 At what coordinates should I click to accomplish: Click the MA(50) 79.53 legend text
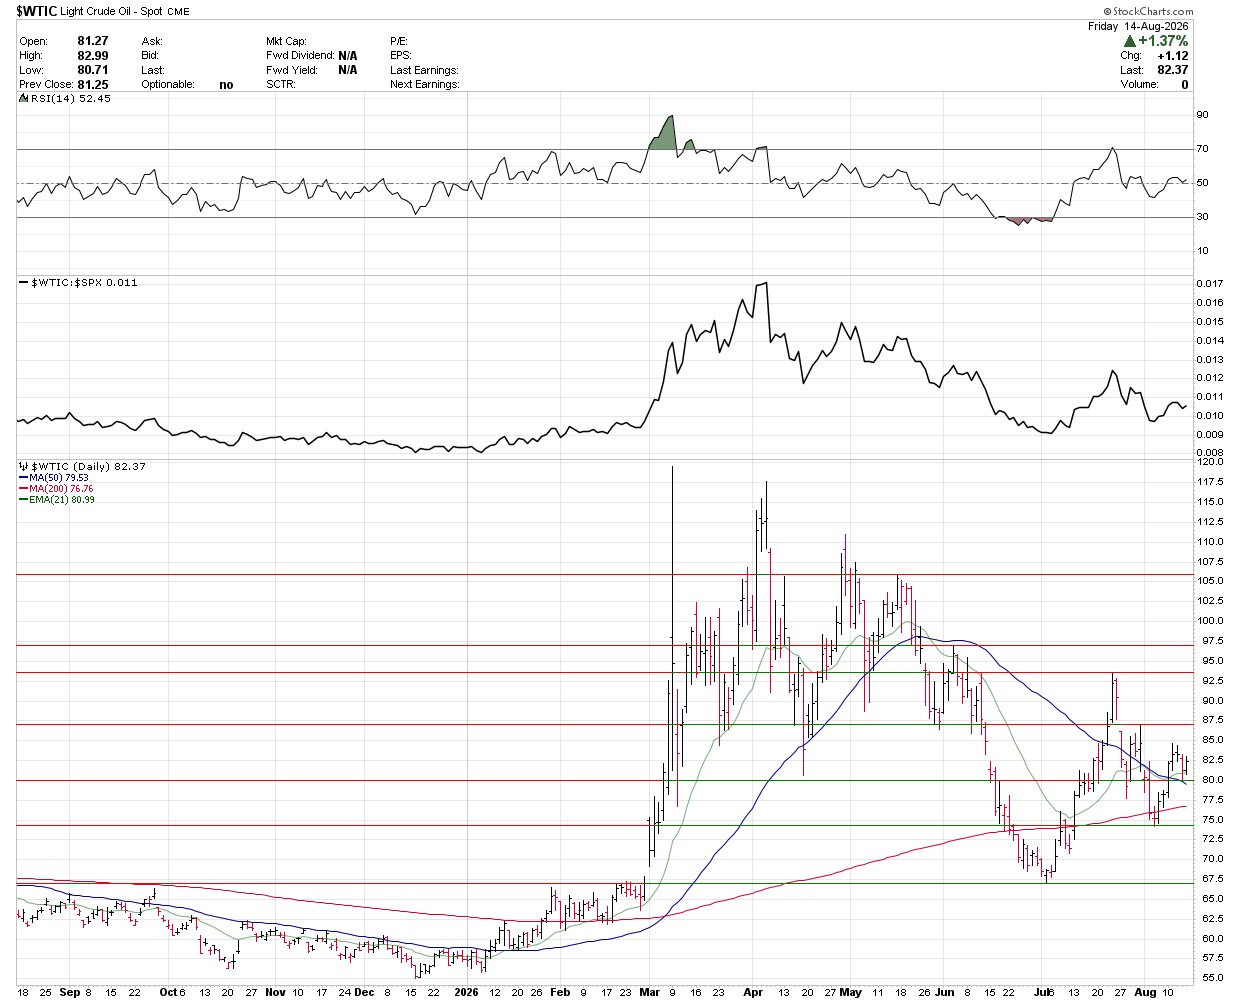(x=58, y=478)
